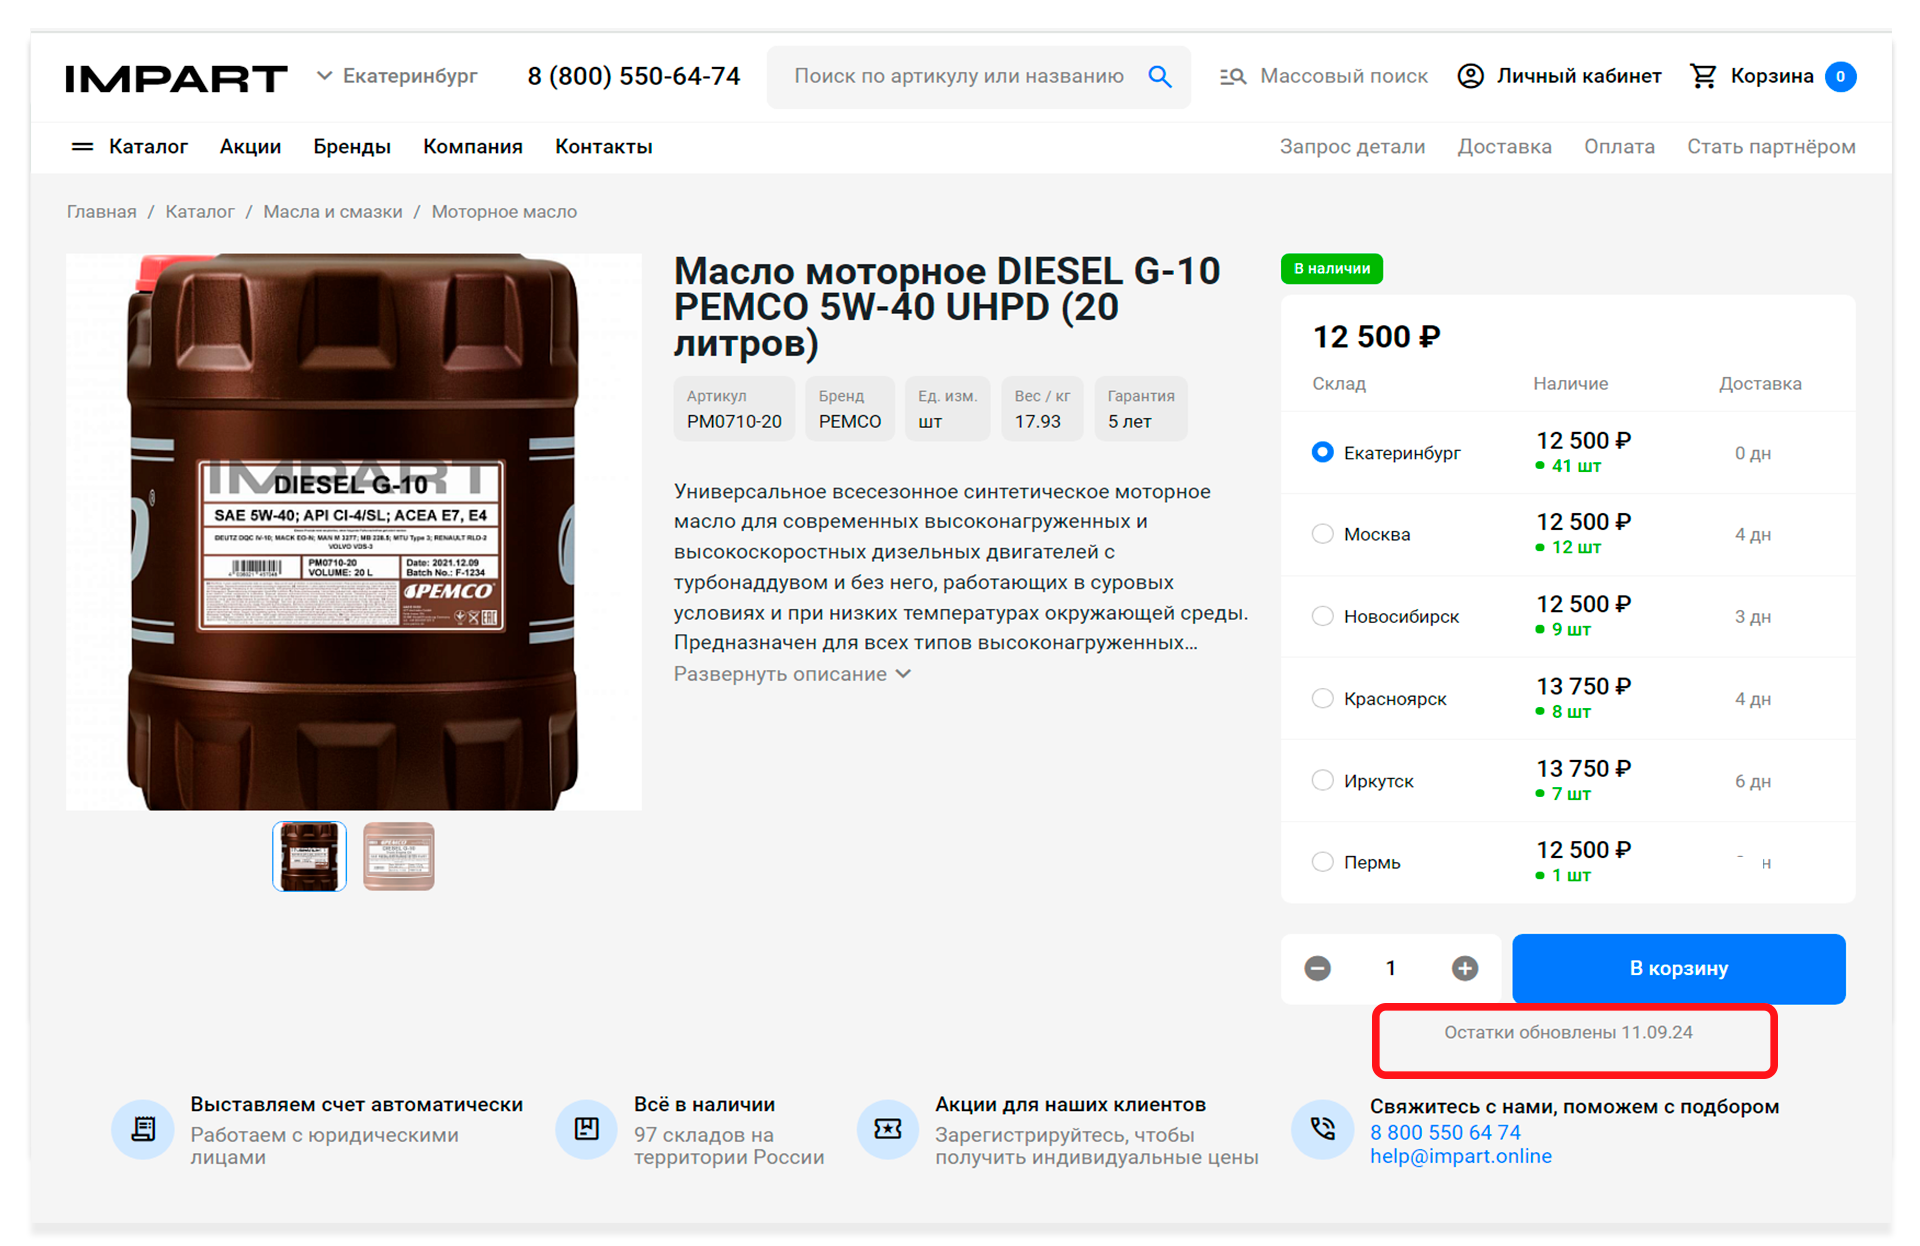Select the Москва warehouse radio button
Viewport: 1920px width, 1246px height.
[x=1322, y=534]
